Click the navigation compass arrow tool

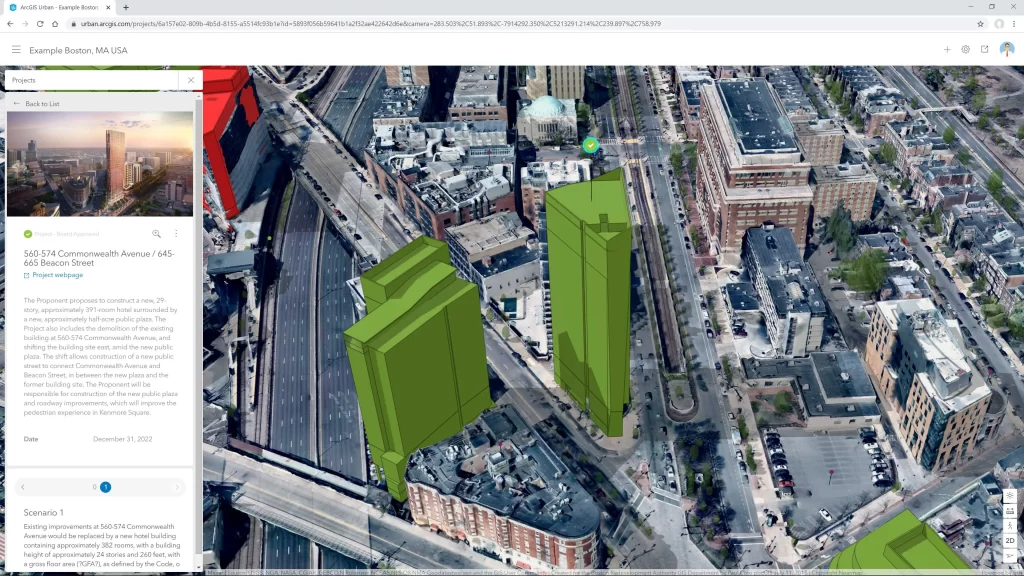click(x=1010, y=556)
